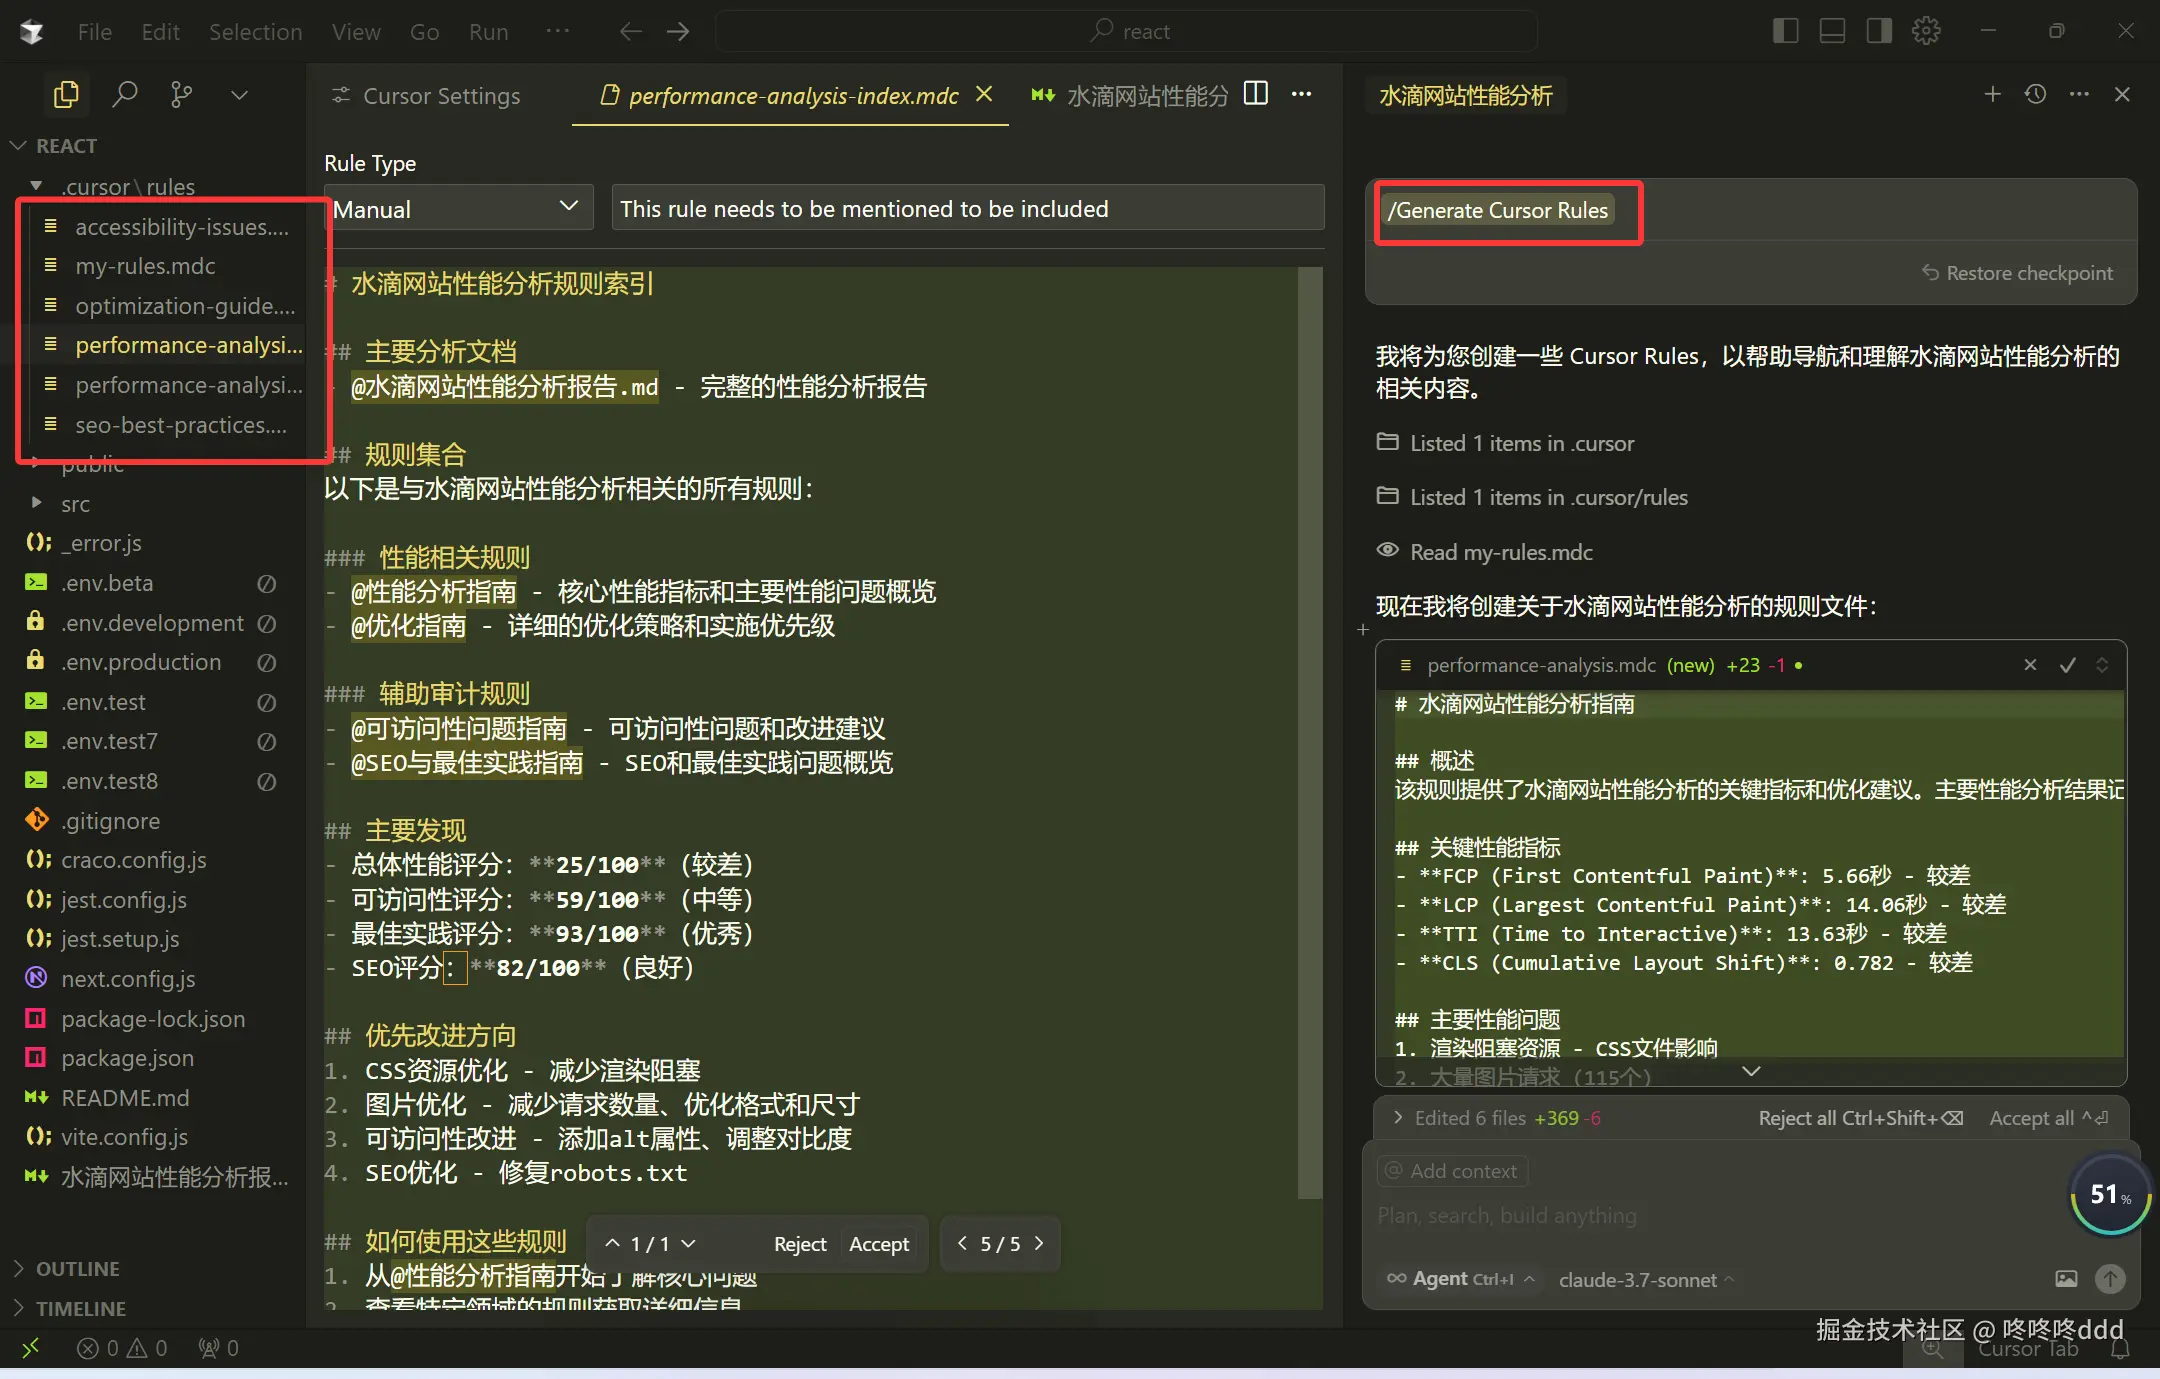Screen dimensions: 2160x1379
Task: Open the Search icon in sidebar
Action: click(124, 95)
